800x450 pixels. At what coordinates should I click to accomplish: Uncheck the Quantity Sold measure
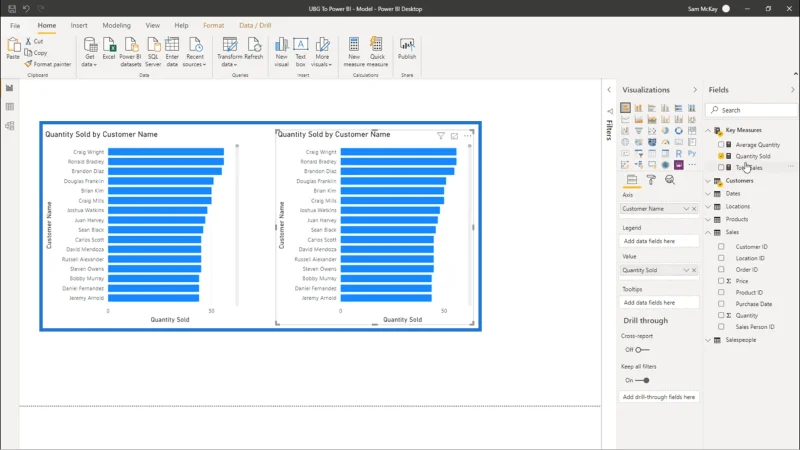pos(721,156)
